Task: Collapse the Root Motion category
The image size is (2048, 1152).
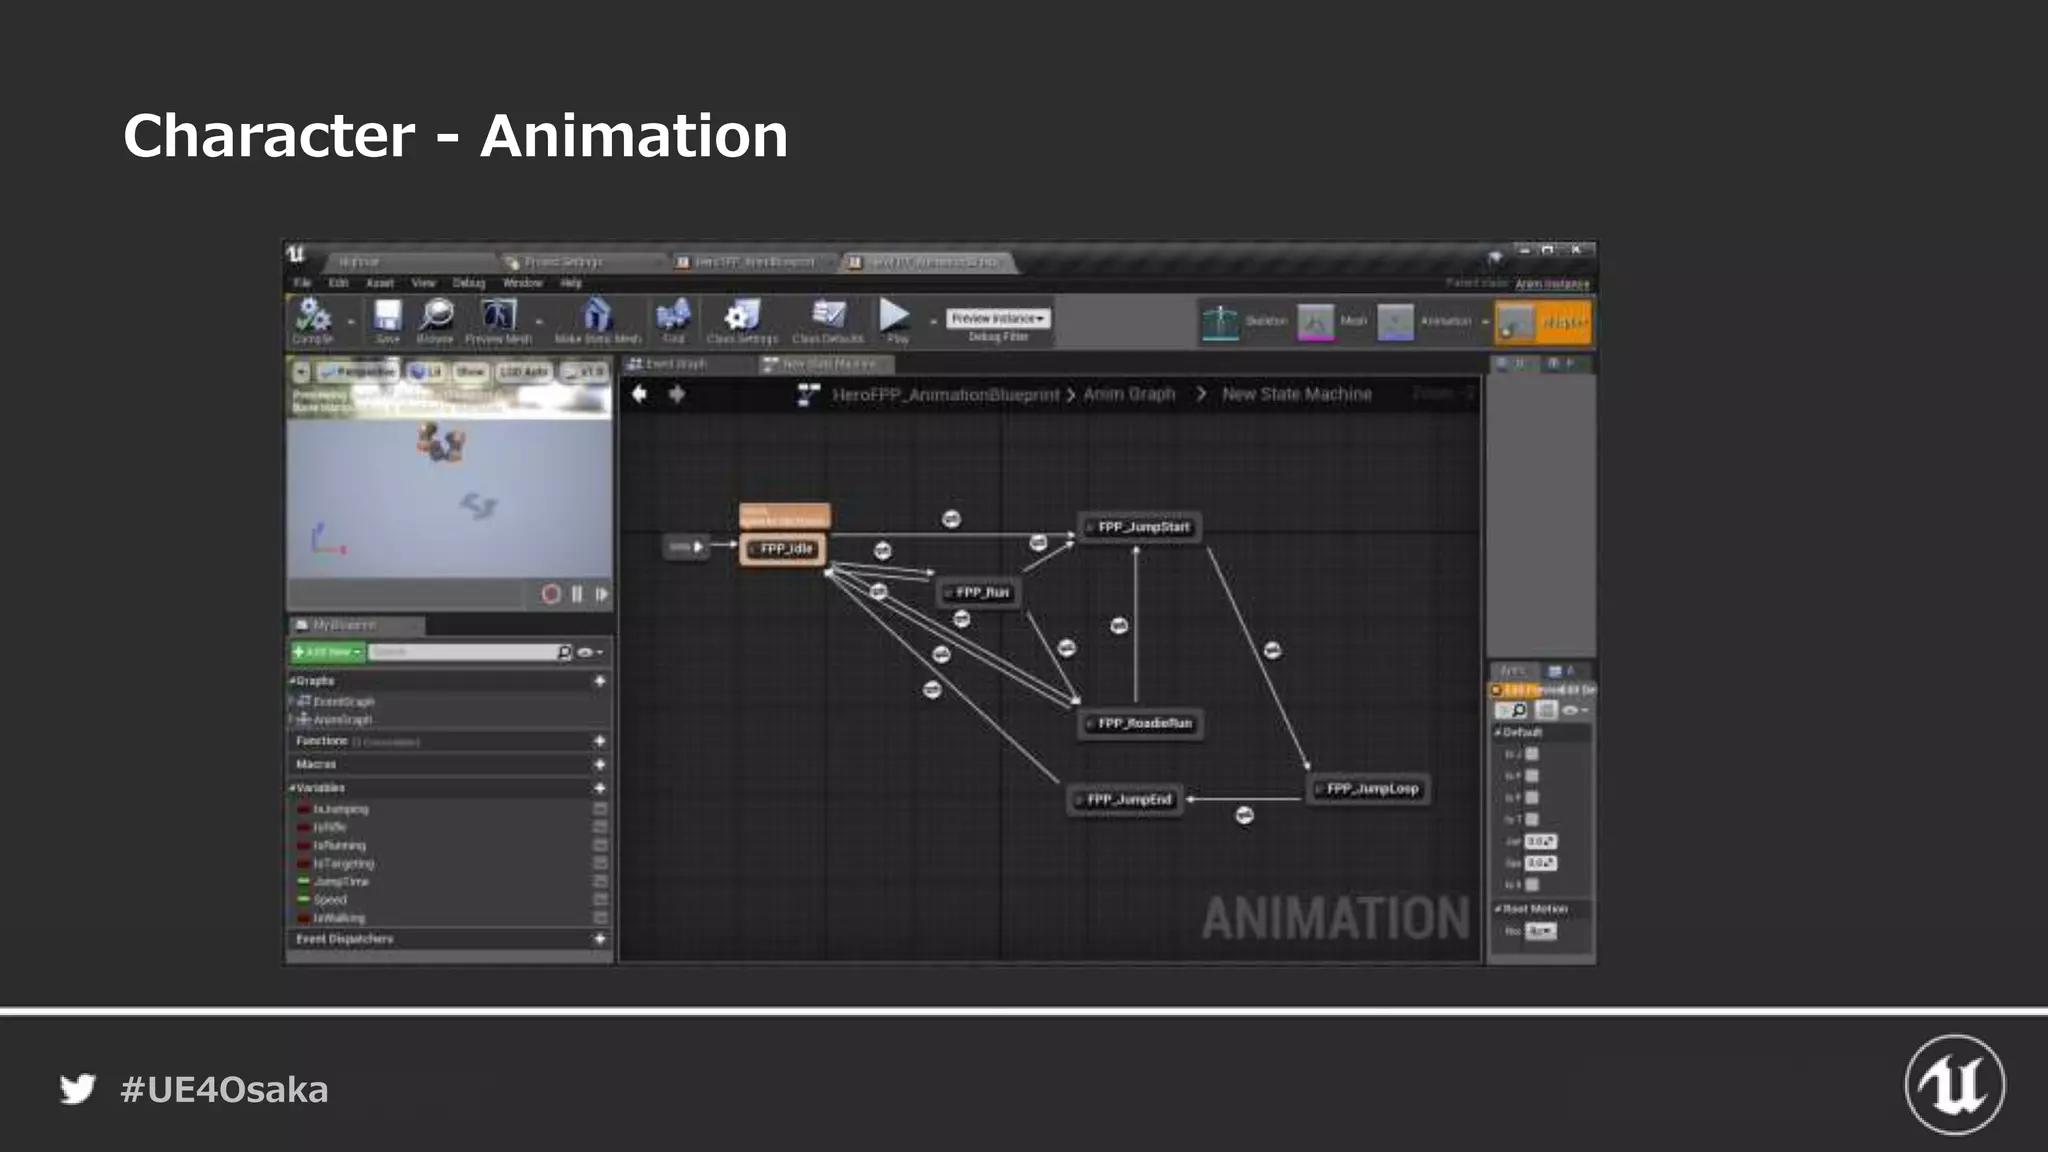Action: (1498, 909)
